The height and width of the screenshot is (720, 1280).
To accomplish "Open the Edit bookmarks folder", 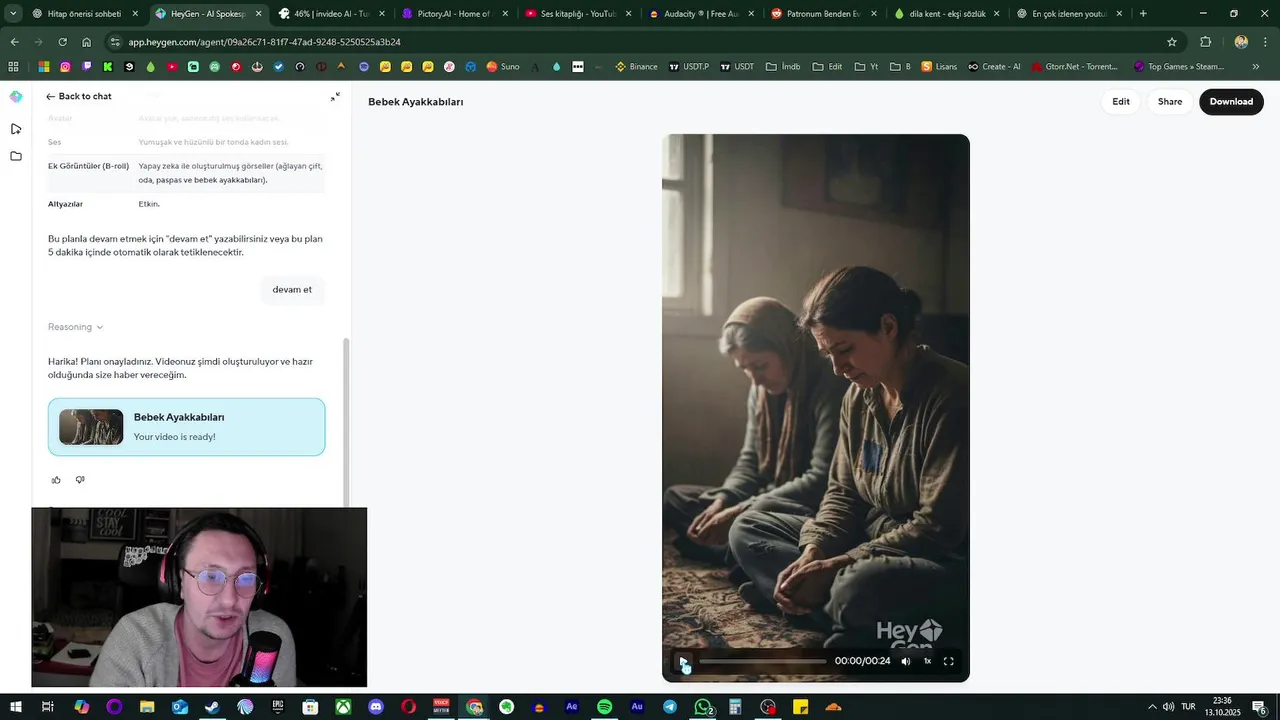I will click(x=827, y=67).
